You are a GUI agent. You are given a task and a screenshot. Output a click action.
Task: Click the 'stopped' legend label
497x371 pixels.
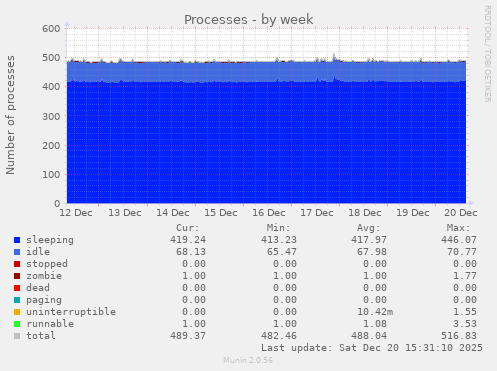47,264
